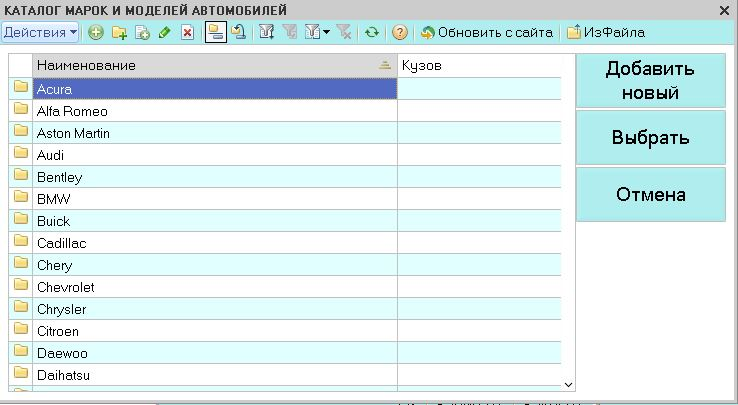Image resolution: width=738 pixels, height=405 pixels.
Task: Click ИзФайла toolbar button
Action: 606,32
